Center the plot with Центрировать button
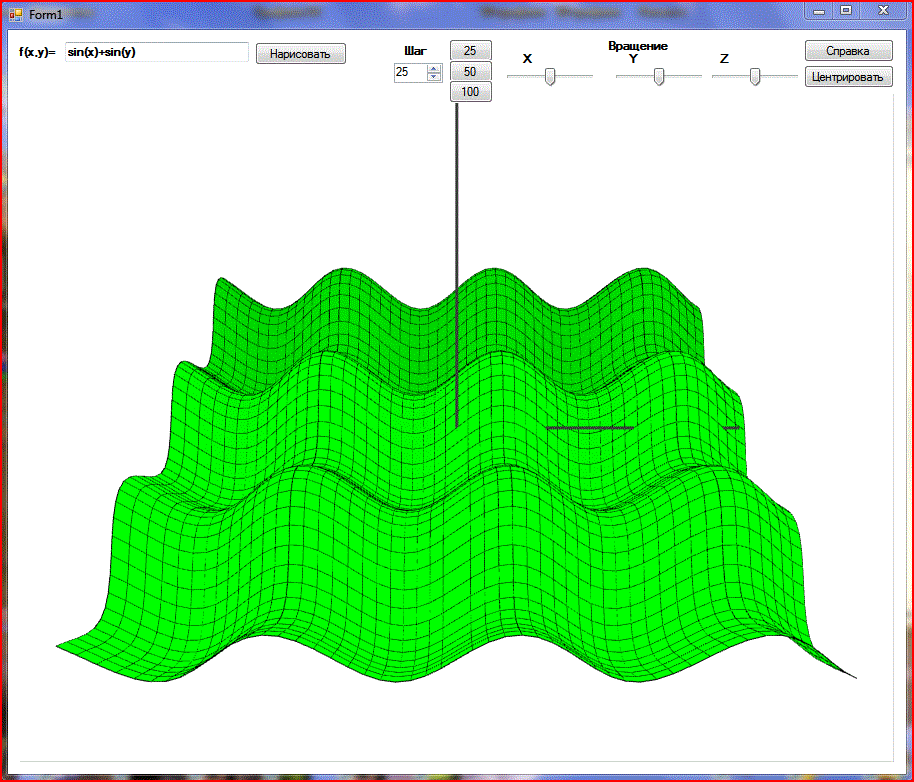The width and height of the screenshot is (914, 782). point(848,77)
